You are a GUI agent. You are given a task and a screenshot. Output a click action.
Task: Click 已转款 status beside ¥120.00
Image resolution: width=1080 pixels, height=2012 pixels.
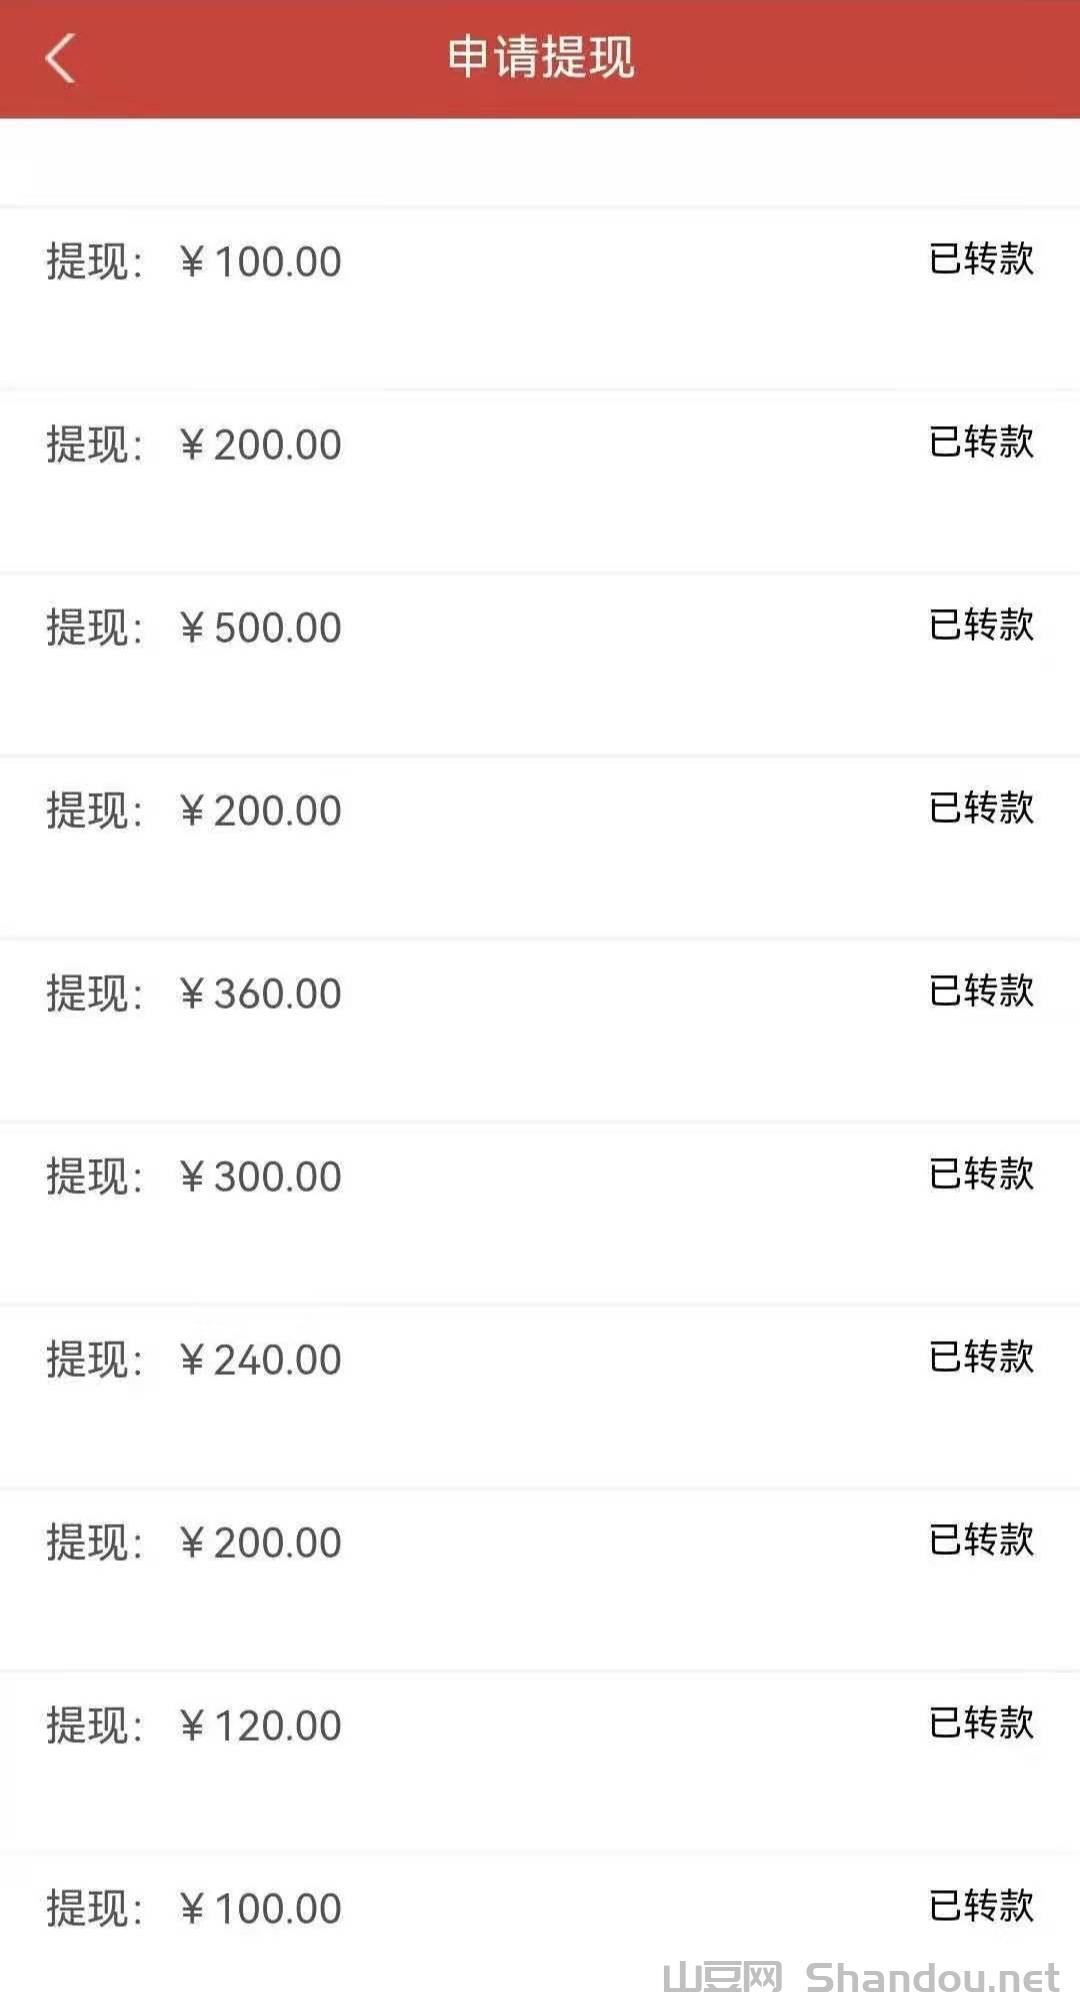pyautogui.click(x=981, y=1723)
